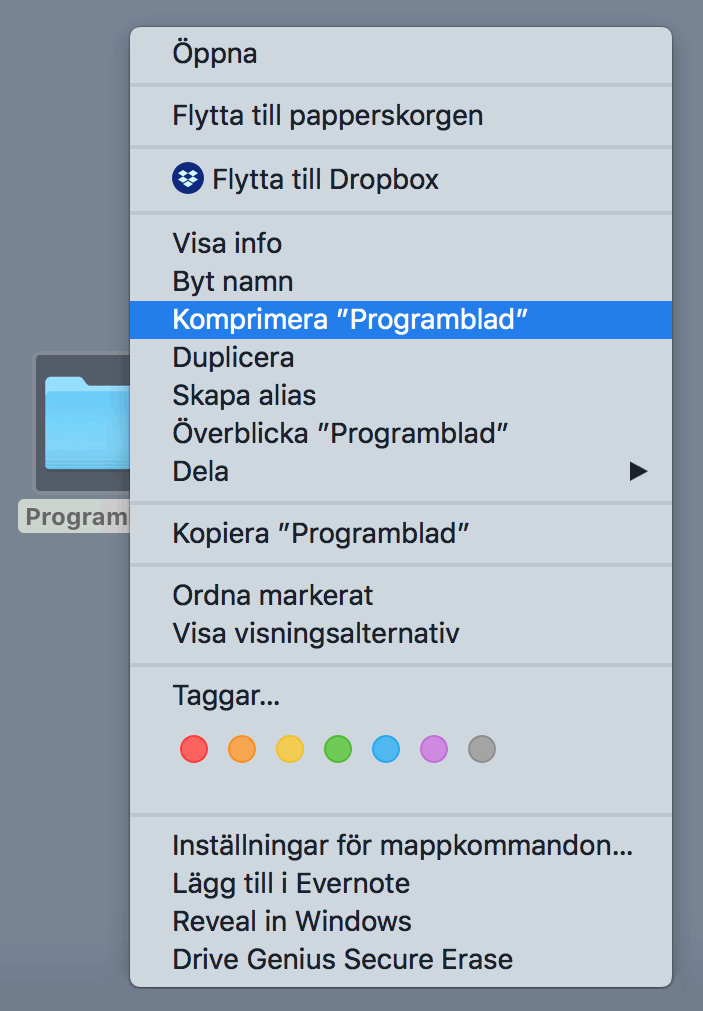This screenshot has width=703, height=1011.
Task: Click Drive Genius Secure Erase
Action: point(342,959)
